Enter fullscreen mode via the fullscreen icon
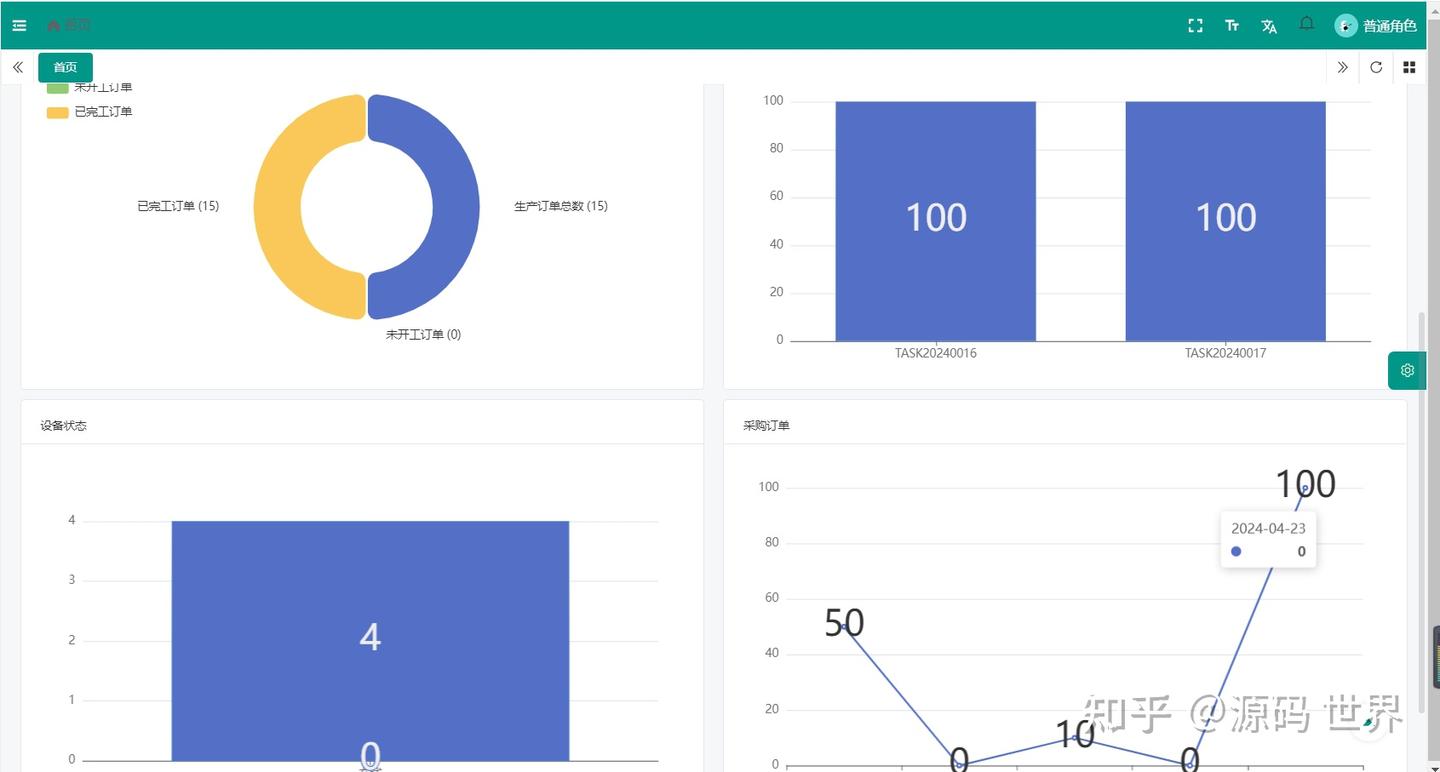 [x=1195, y=25]
